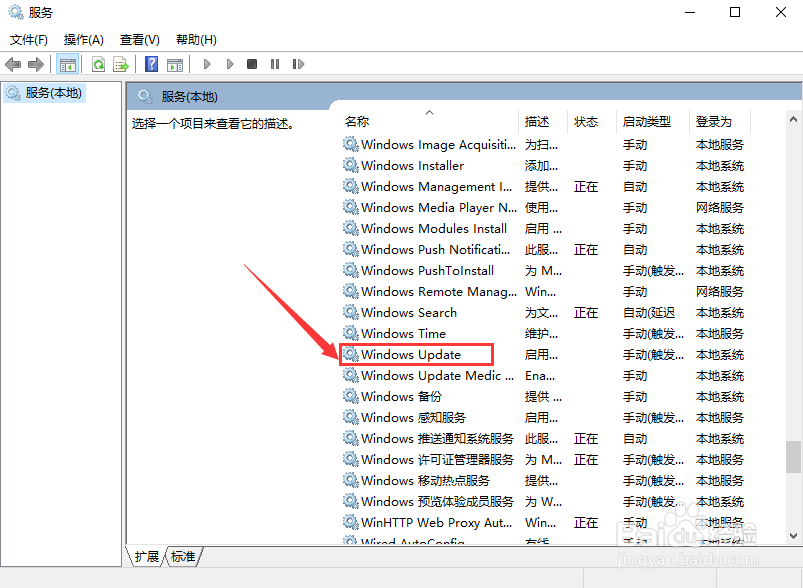Click the gear icon beside Windows Installer
The image size is (803, 588).
(351, 165)
